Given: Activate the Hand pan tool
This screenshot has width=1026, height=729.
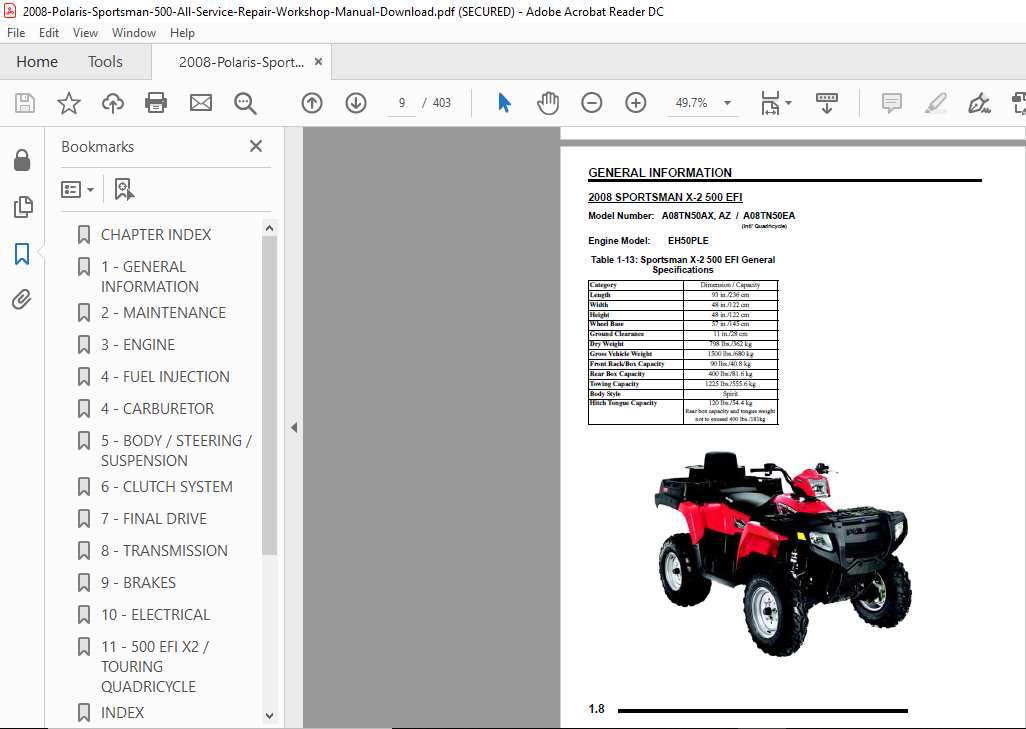Looking at the screenshot, I should tap(548, 103).
